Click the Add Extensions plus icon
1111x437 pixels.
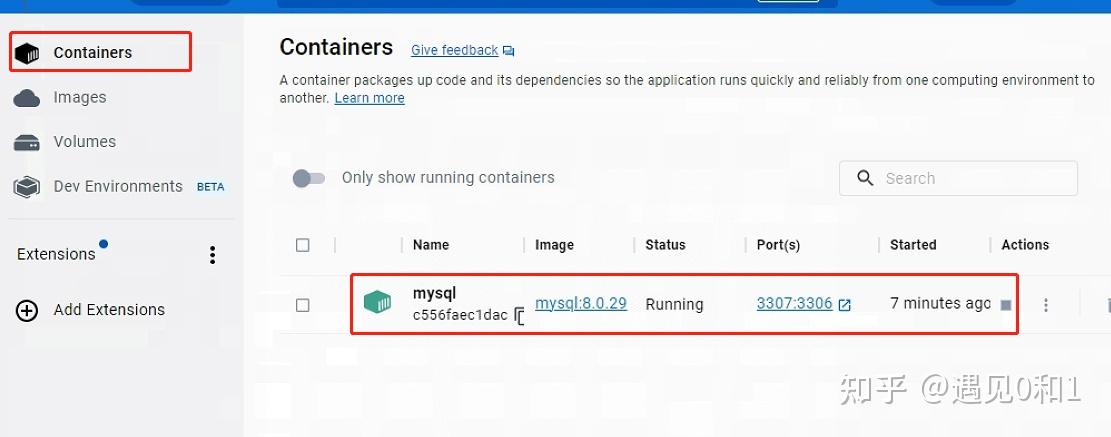point(27,310)
